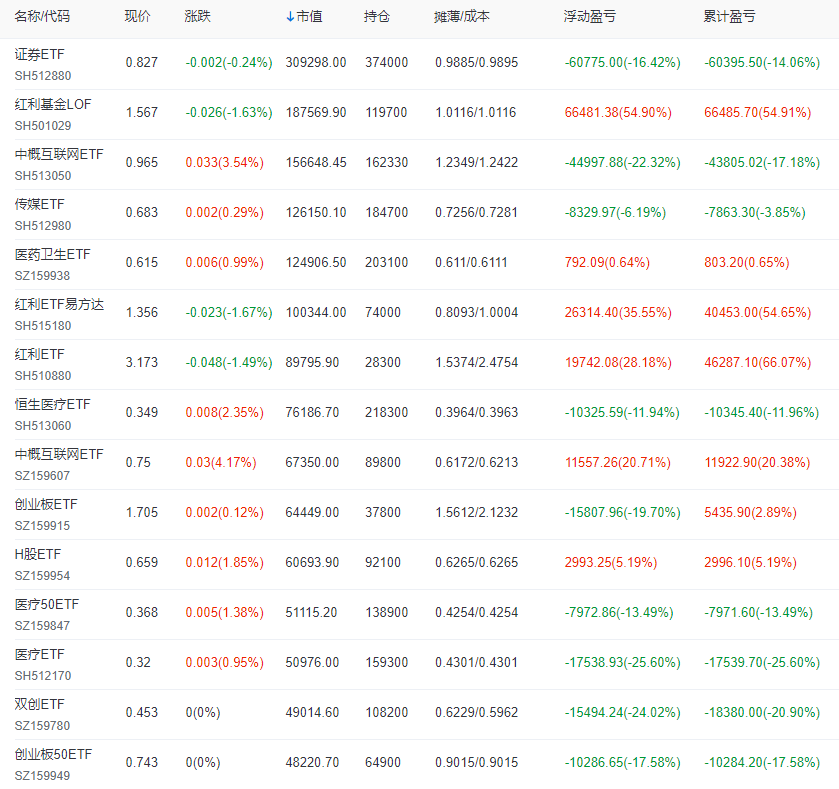Select position 218300

386,413
